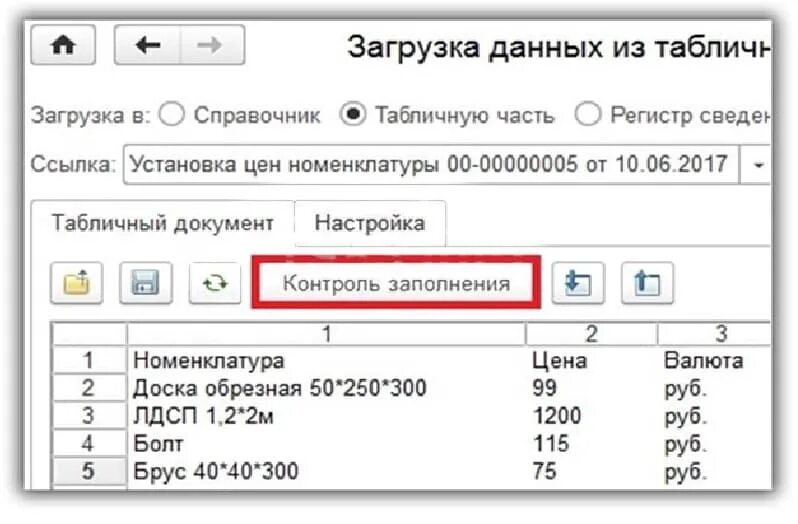Click the spreadsheet top-left corner select-all cell
This screenshot has width=798, height=524.
pyautogui.click(x=89, y=334)
